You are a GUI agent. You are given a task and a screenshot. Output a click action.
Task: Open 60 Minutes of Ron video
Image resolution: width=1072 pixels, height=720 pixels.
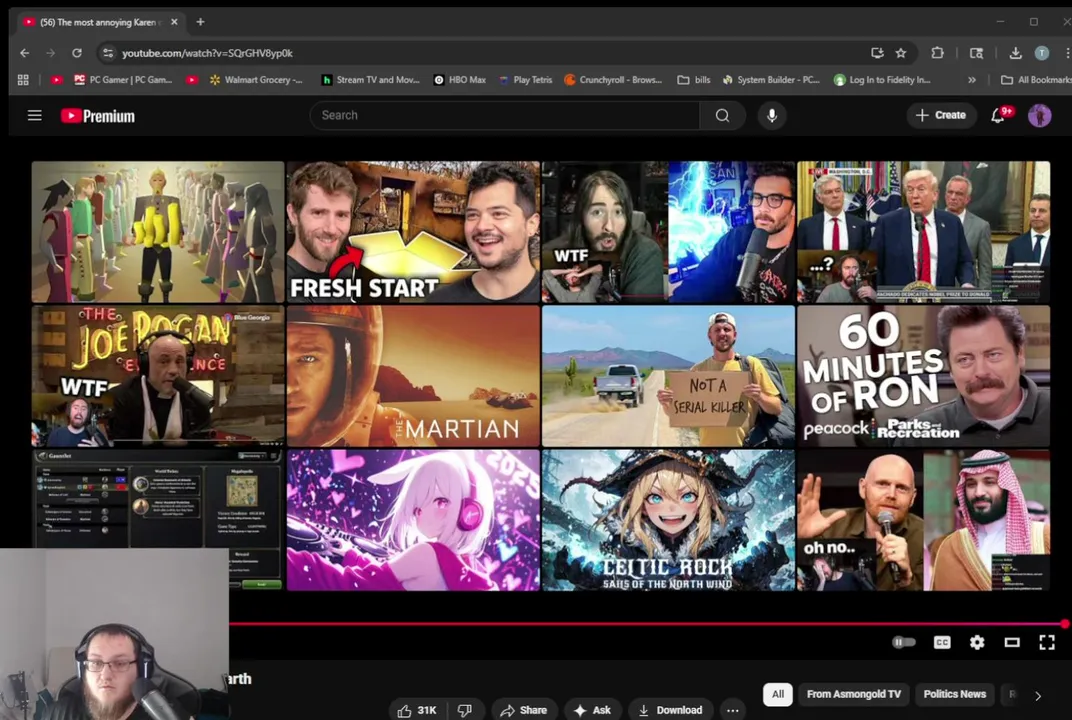[x=924, y=376]
